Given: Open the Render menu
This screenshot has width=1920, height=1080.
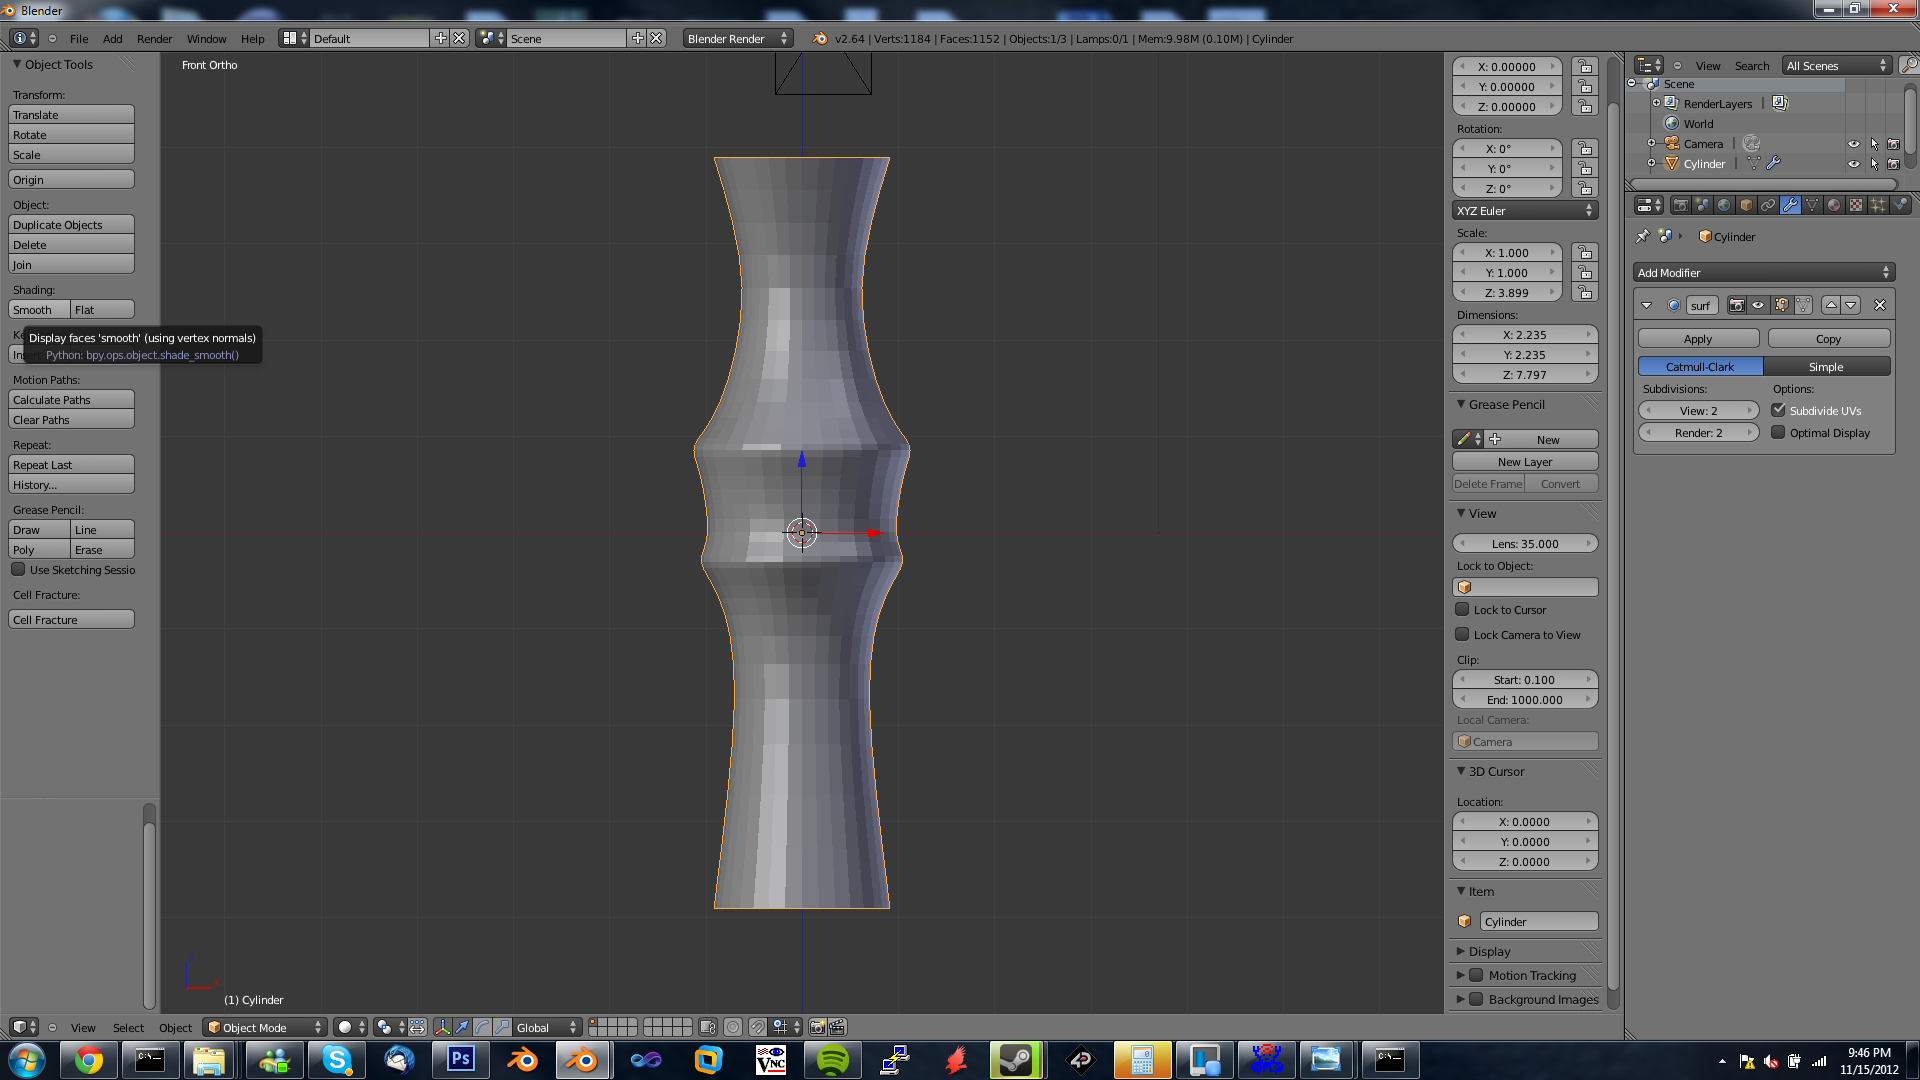Looking at the screenshot, I should 154,39.
